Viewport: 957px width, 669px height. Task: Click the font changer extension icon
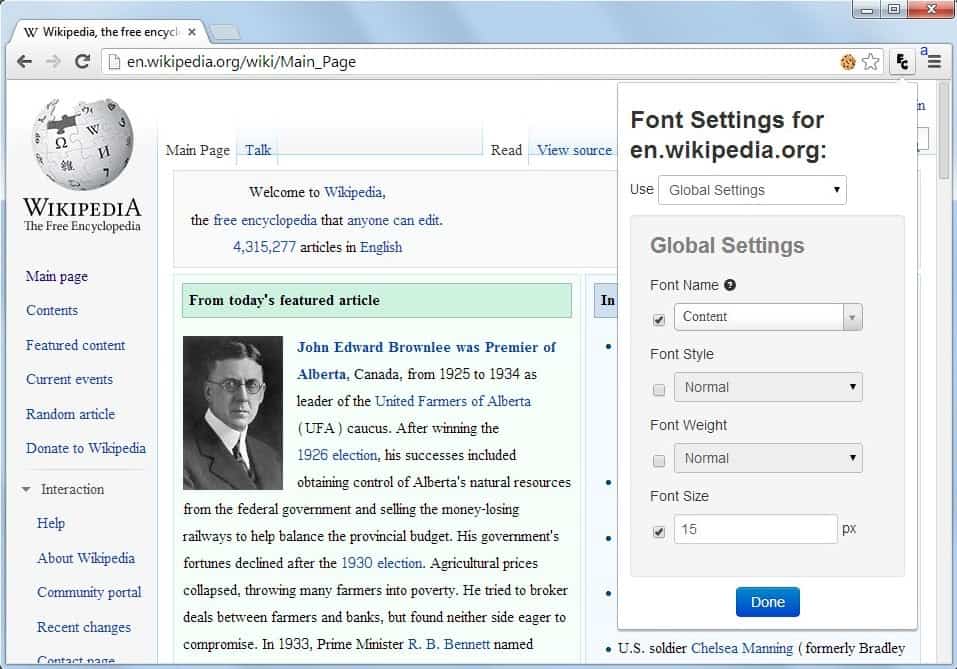[903, 62]
